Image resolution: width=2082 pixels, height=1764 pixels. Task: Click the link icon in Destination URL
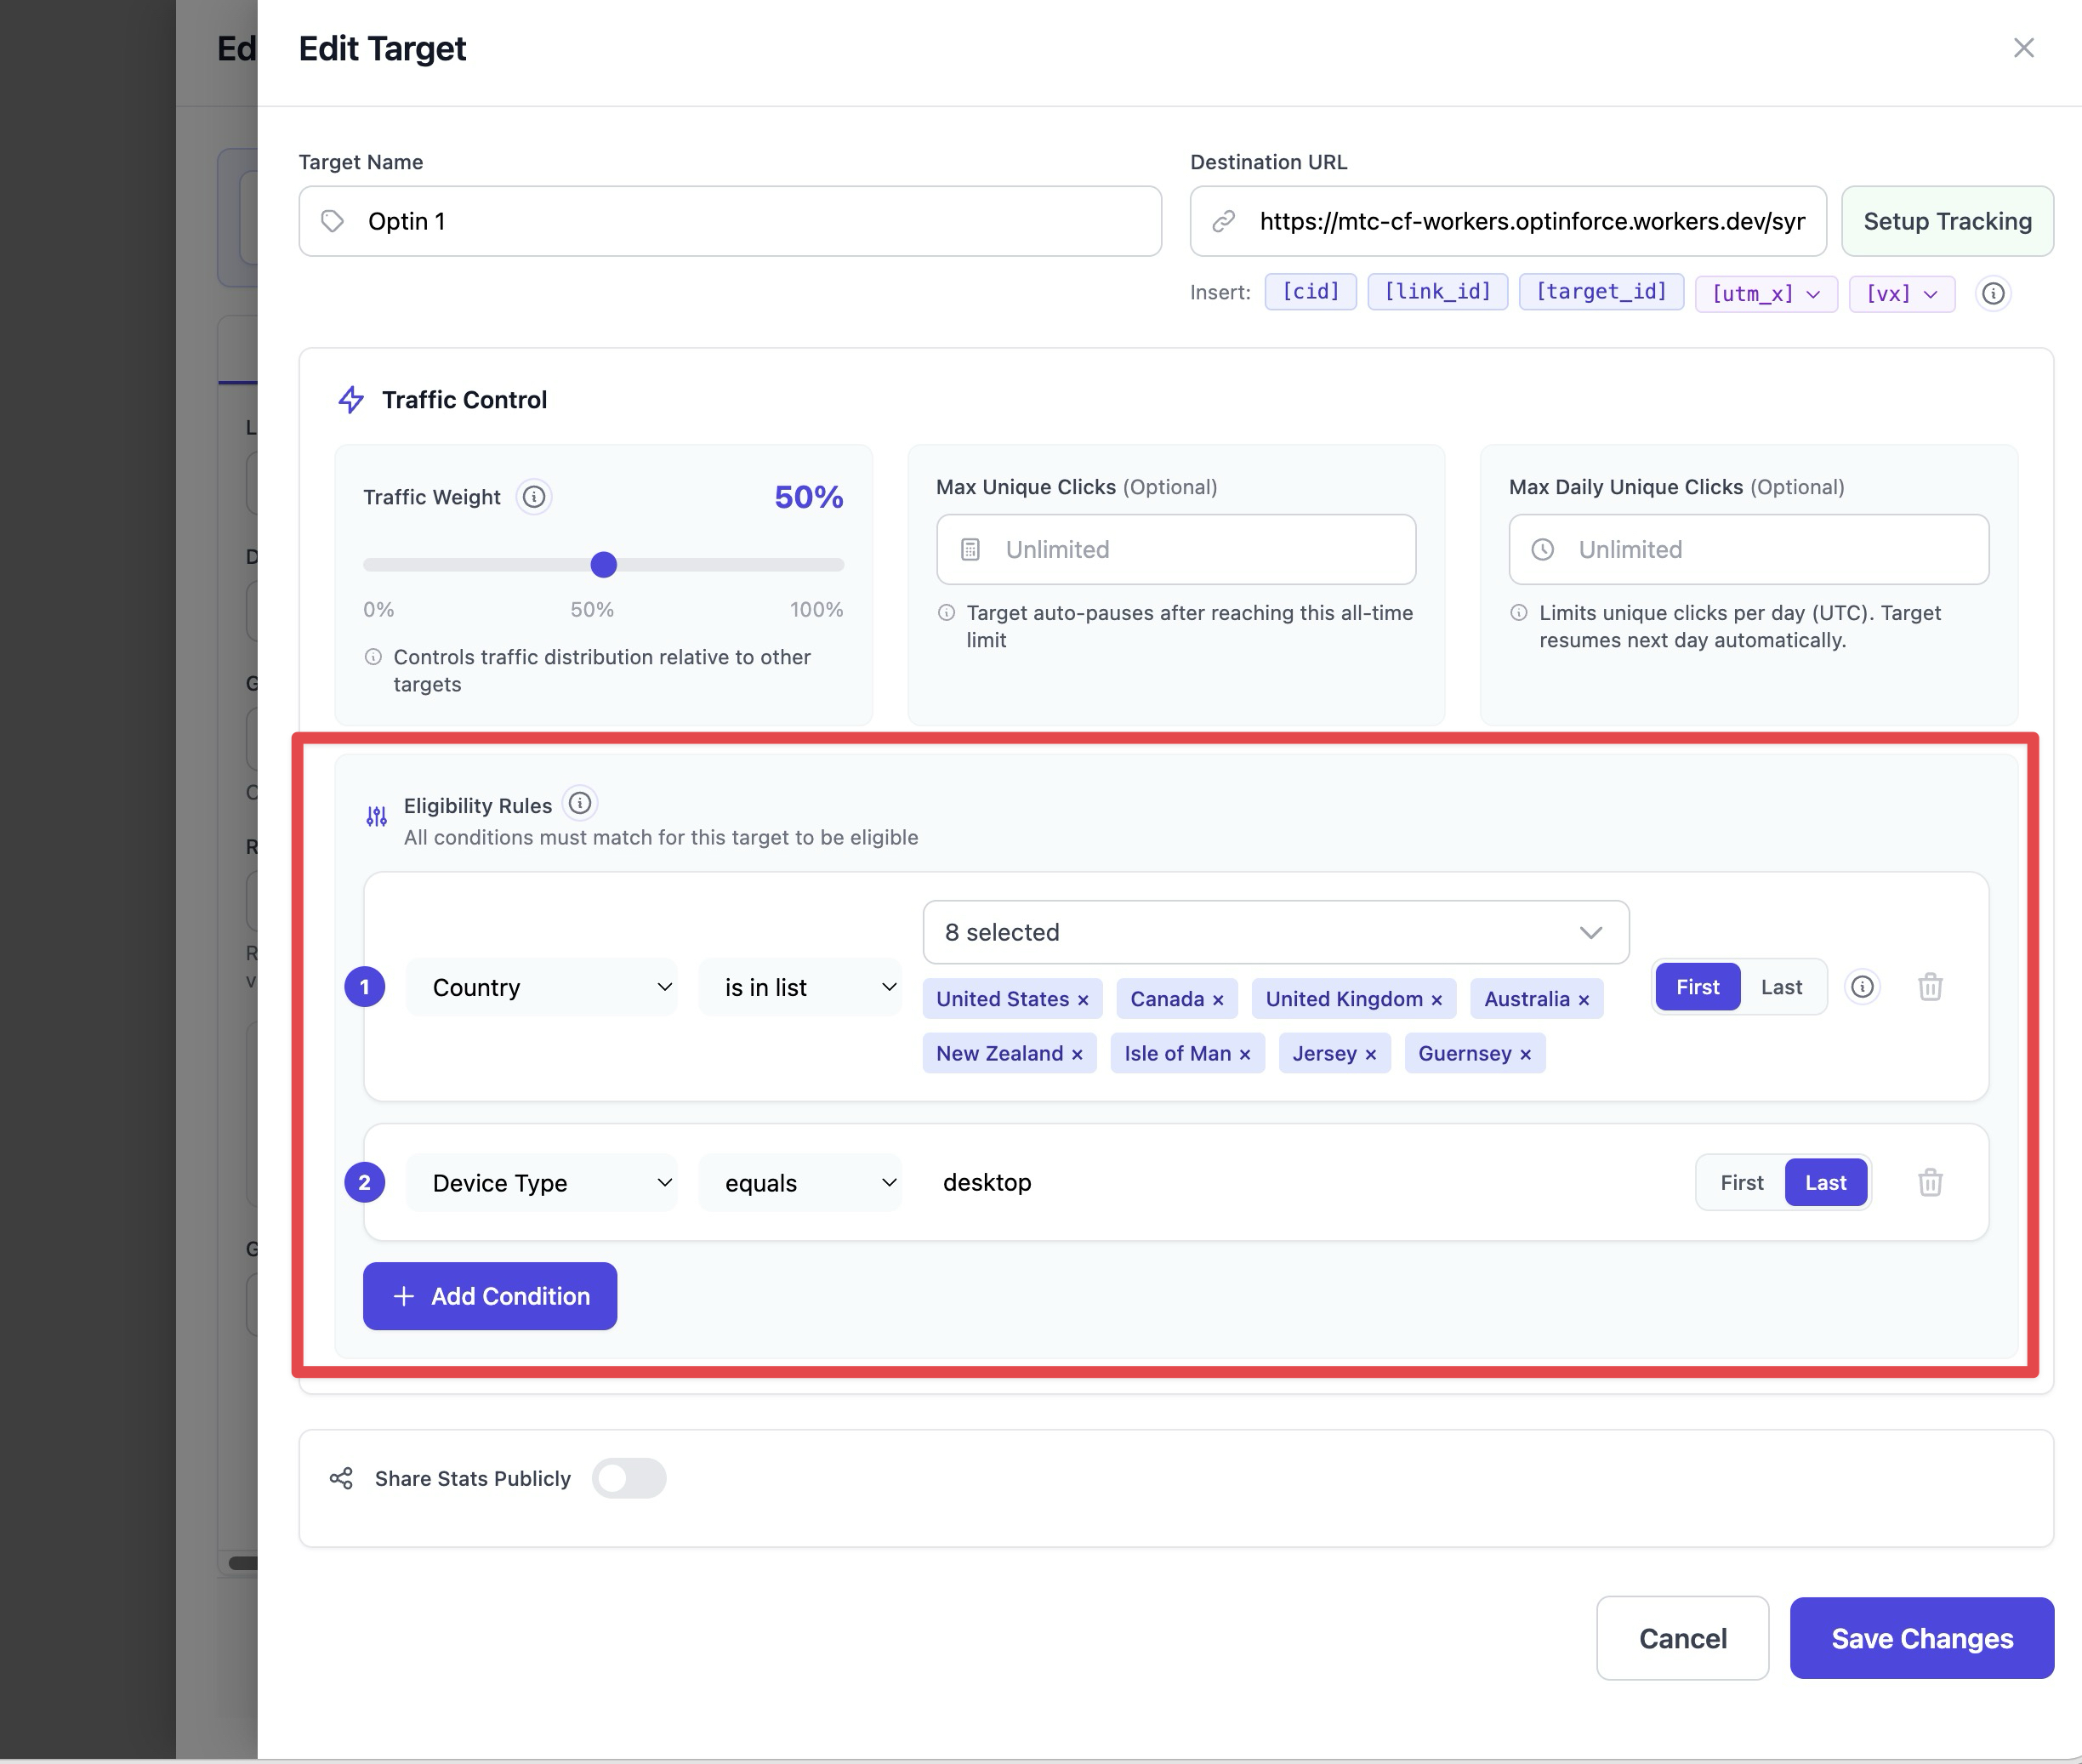click(1224, 221)
